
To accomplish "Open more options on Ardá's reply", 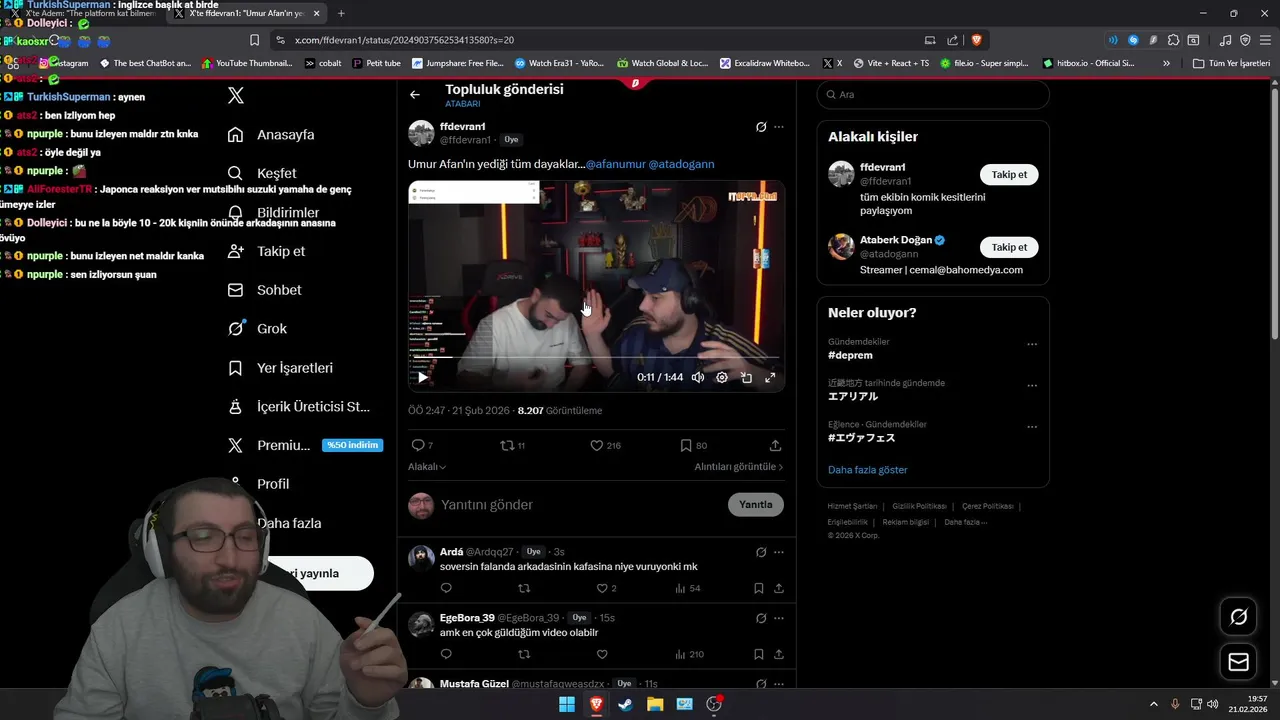I will tap(779, 552).
